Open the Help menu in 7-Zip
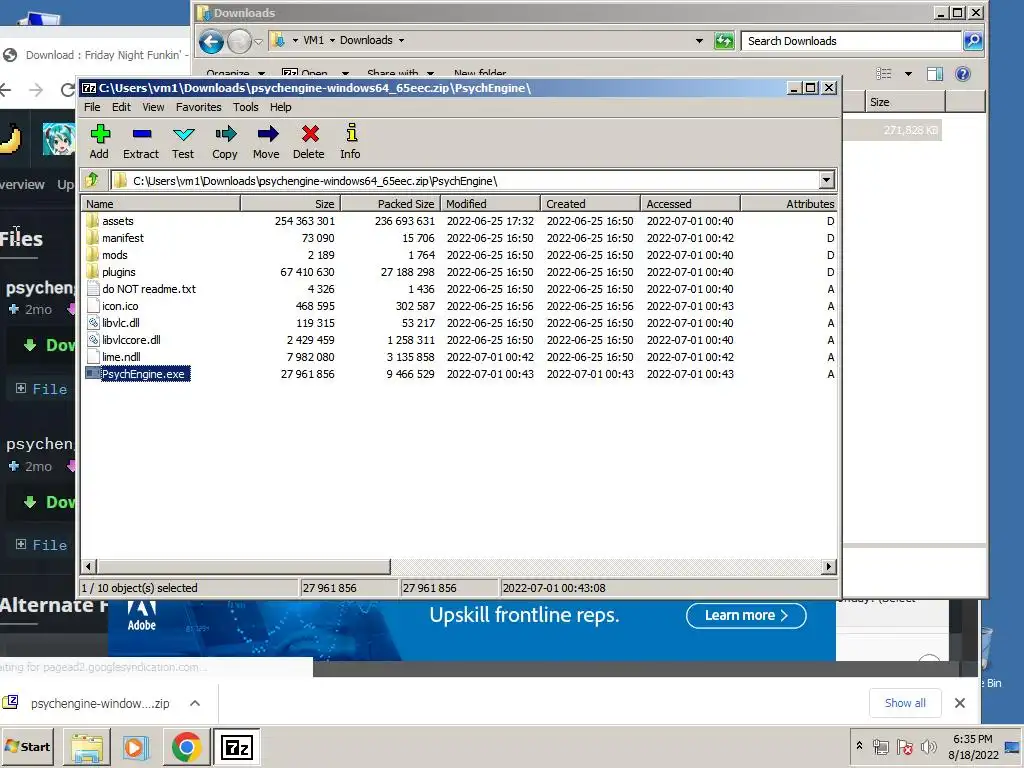The width and height of the screenshot is (1024, 768). 281,107
